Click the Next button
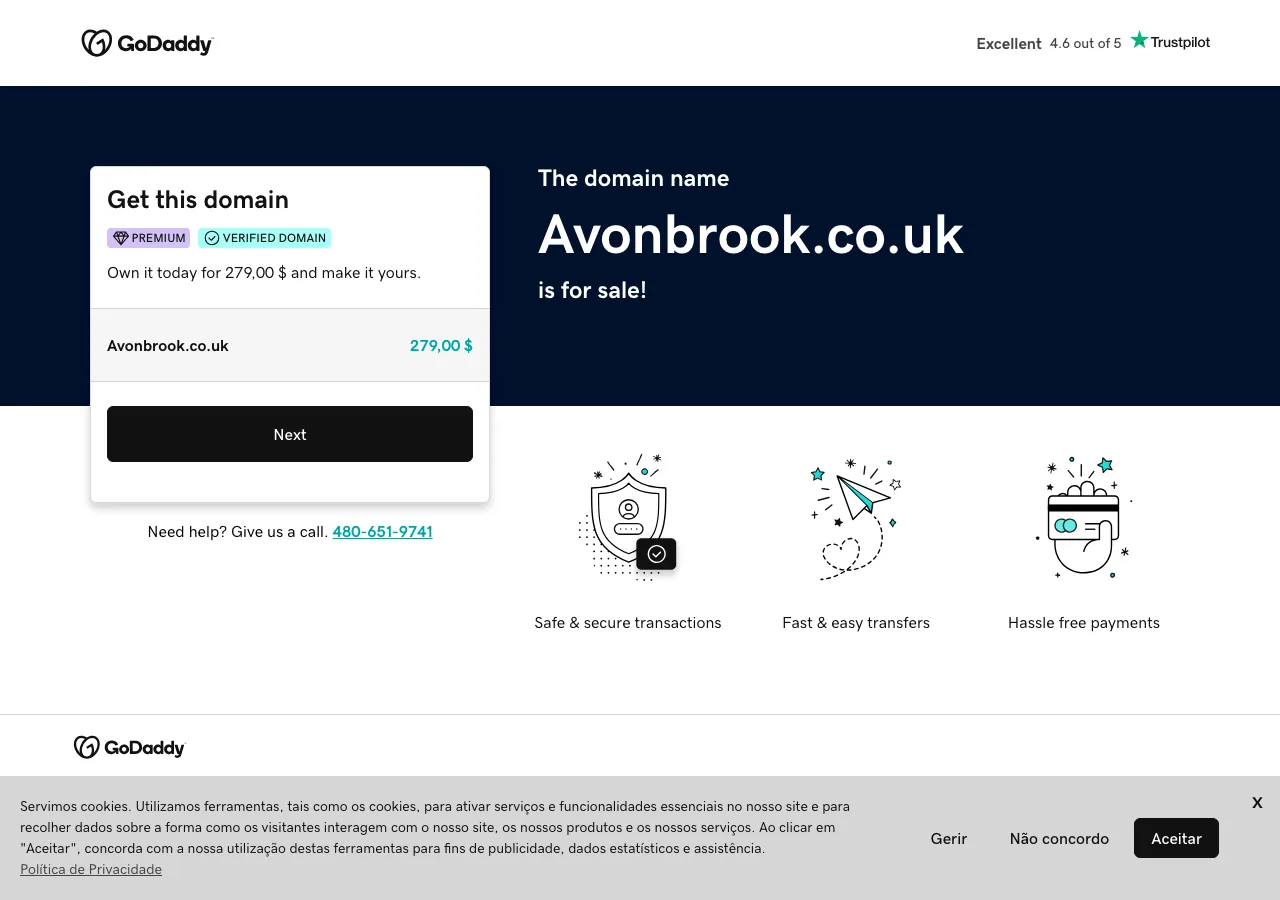Image resolution: width=1280 pixels, height=900 pixels. [290, 434]
